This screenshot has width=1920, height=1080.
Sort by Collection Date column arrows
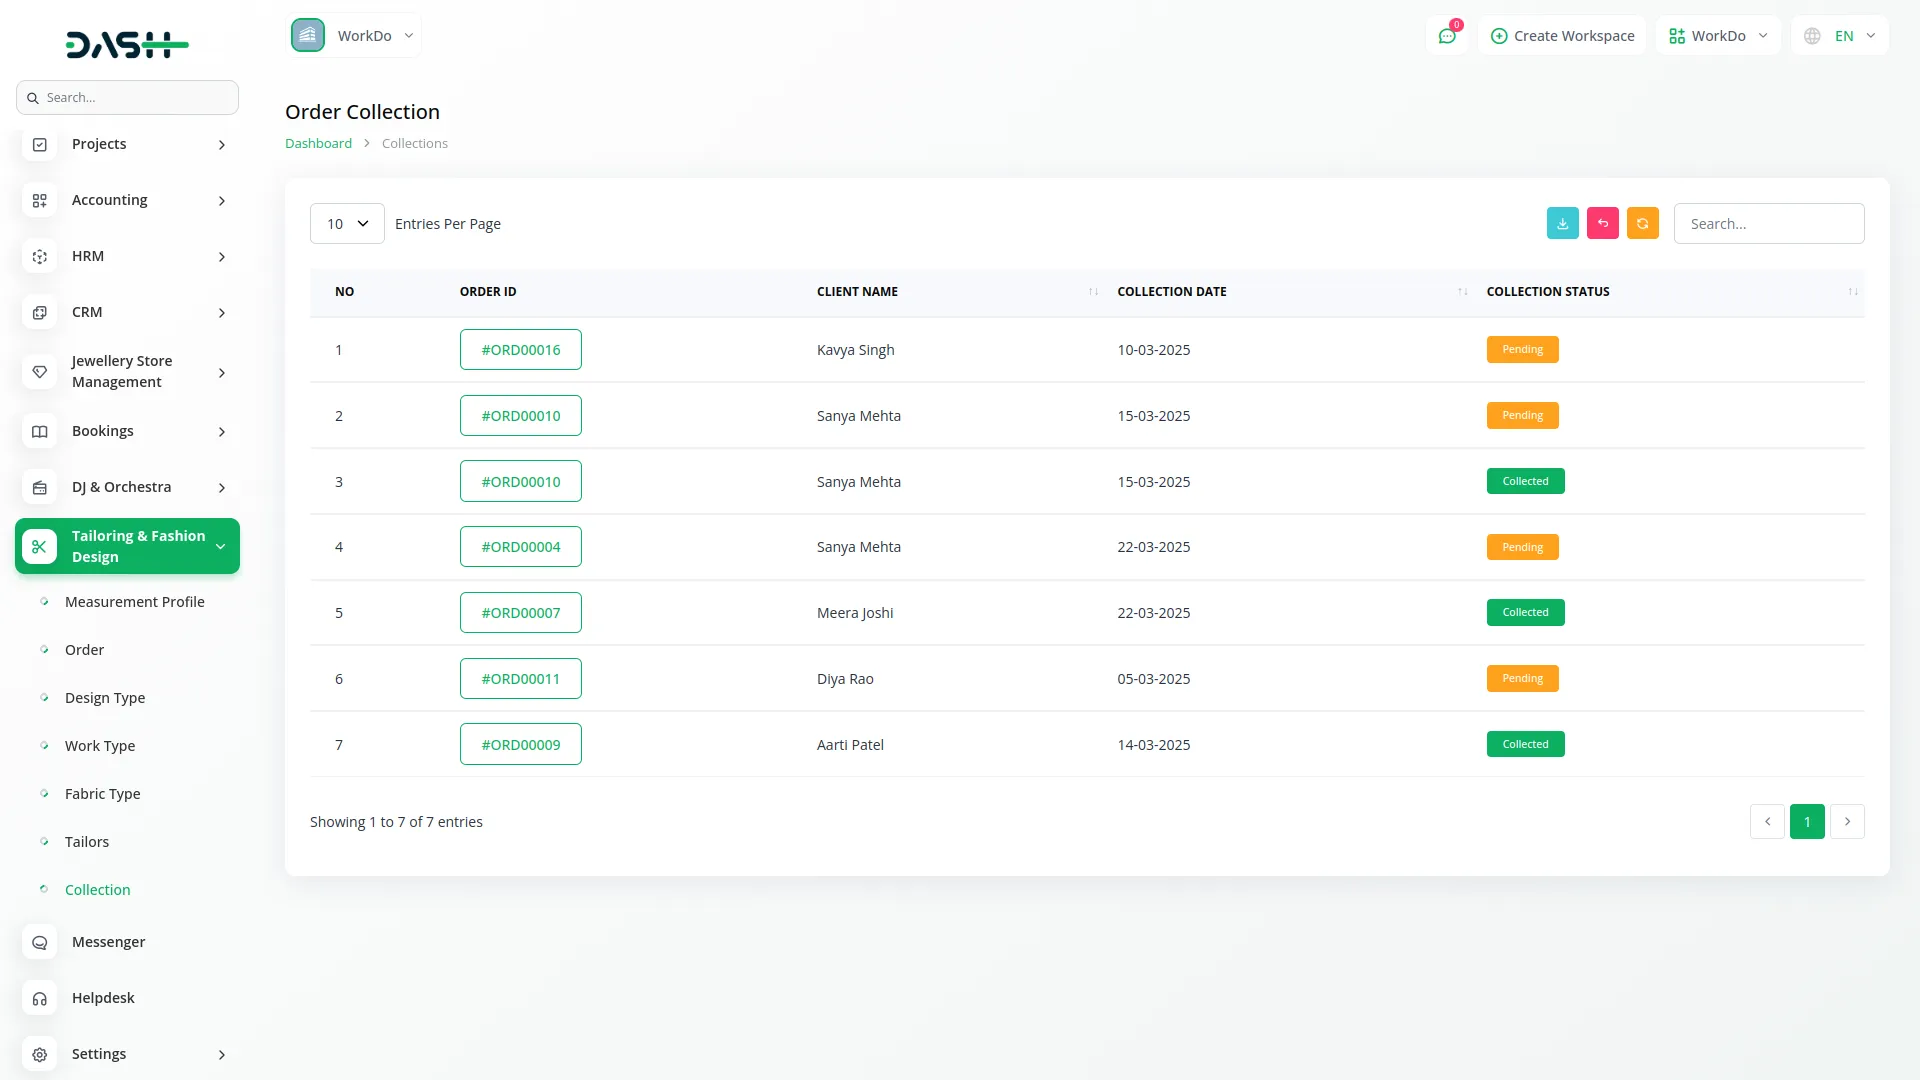click(1463, 292)
